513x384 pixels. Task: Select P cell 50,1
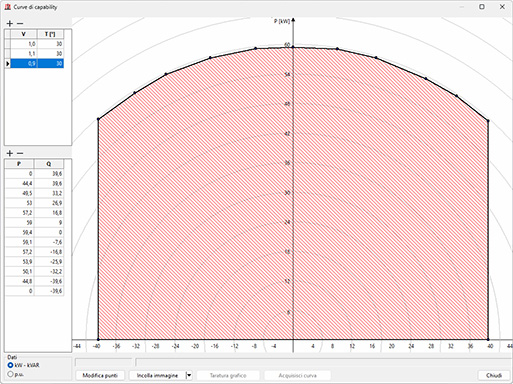pos(19,272)
